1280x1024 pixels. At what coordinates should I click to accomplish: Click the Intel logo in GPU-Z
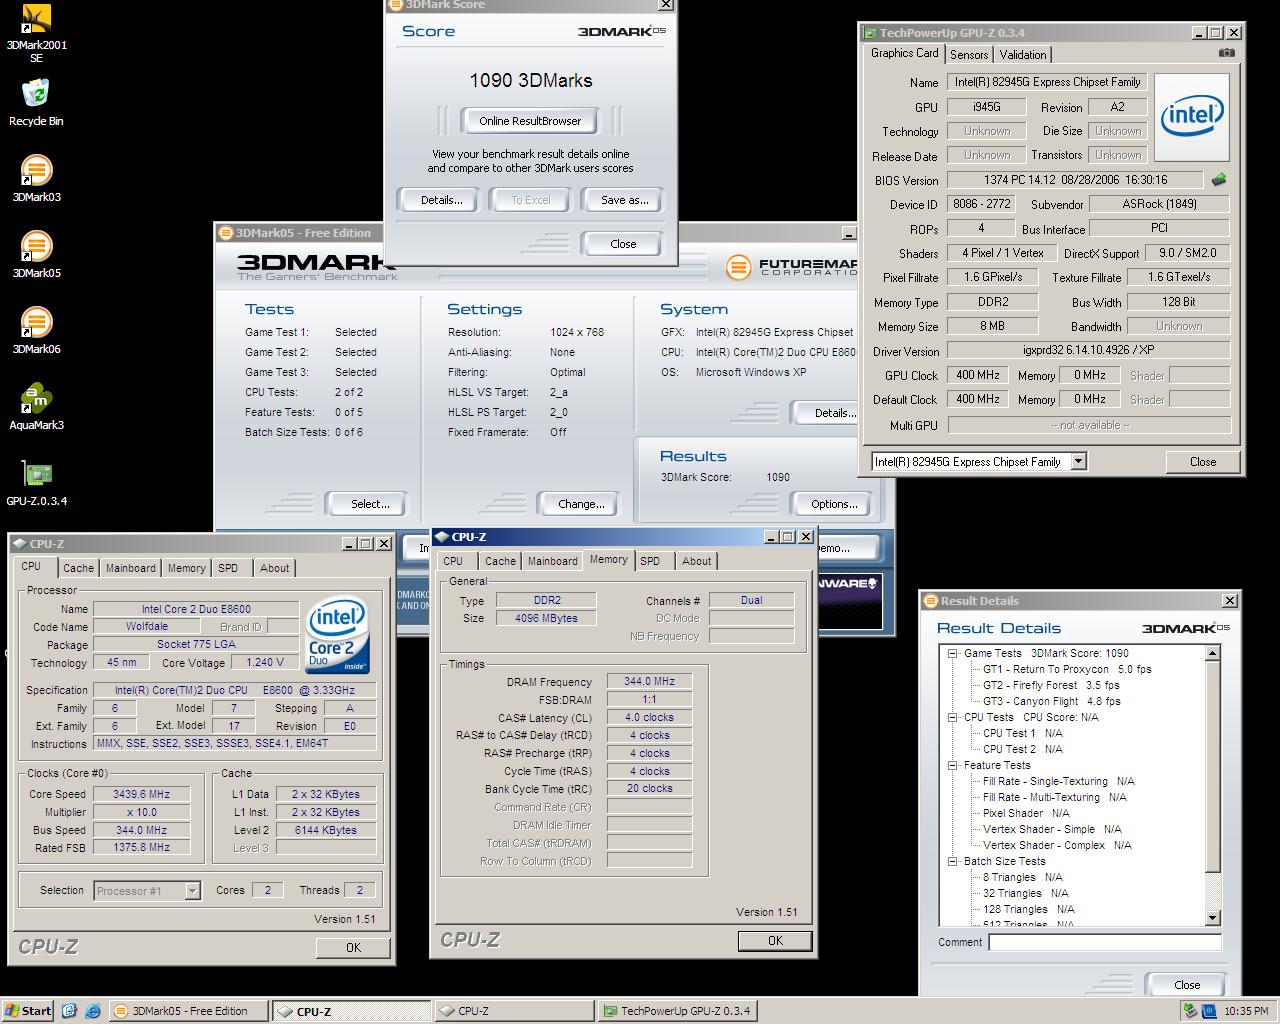pyautogui.click(x=1192, y=116)
